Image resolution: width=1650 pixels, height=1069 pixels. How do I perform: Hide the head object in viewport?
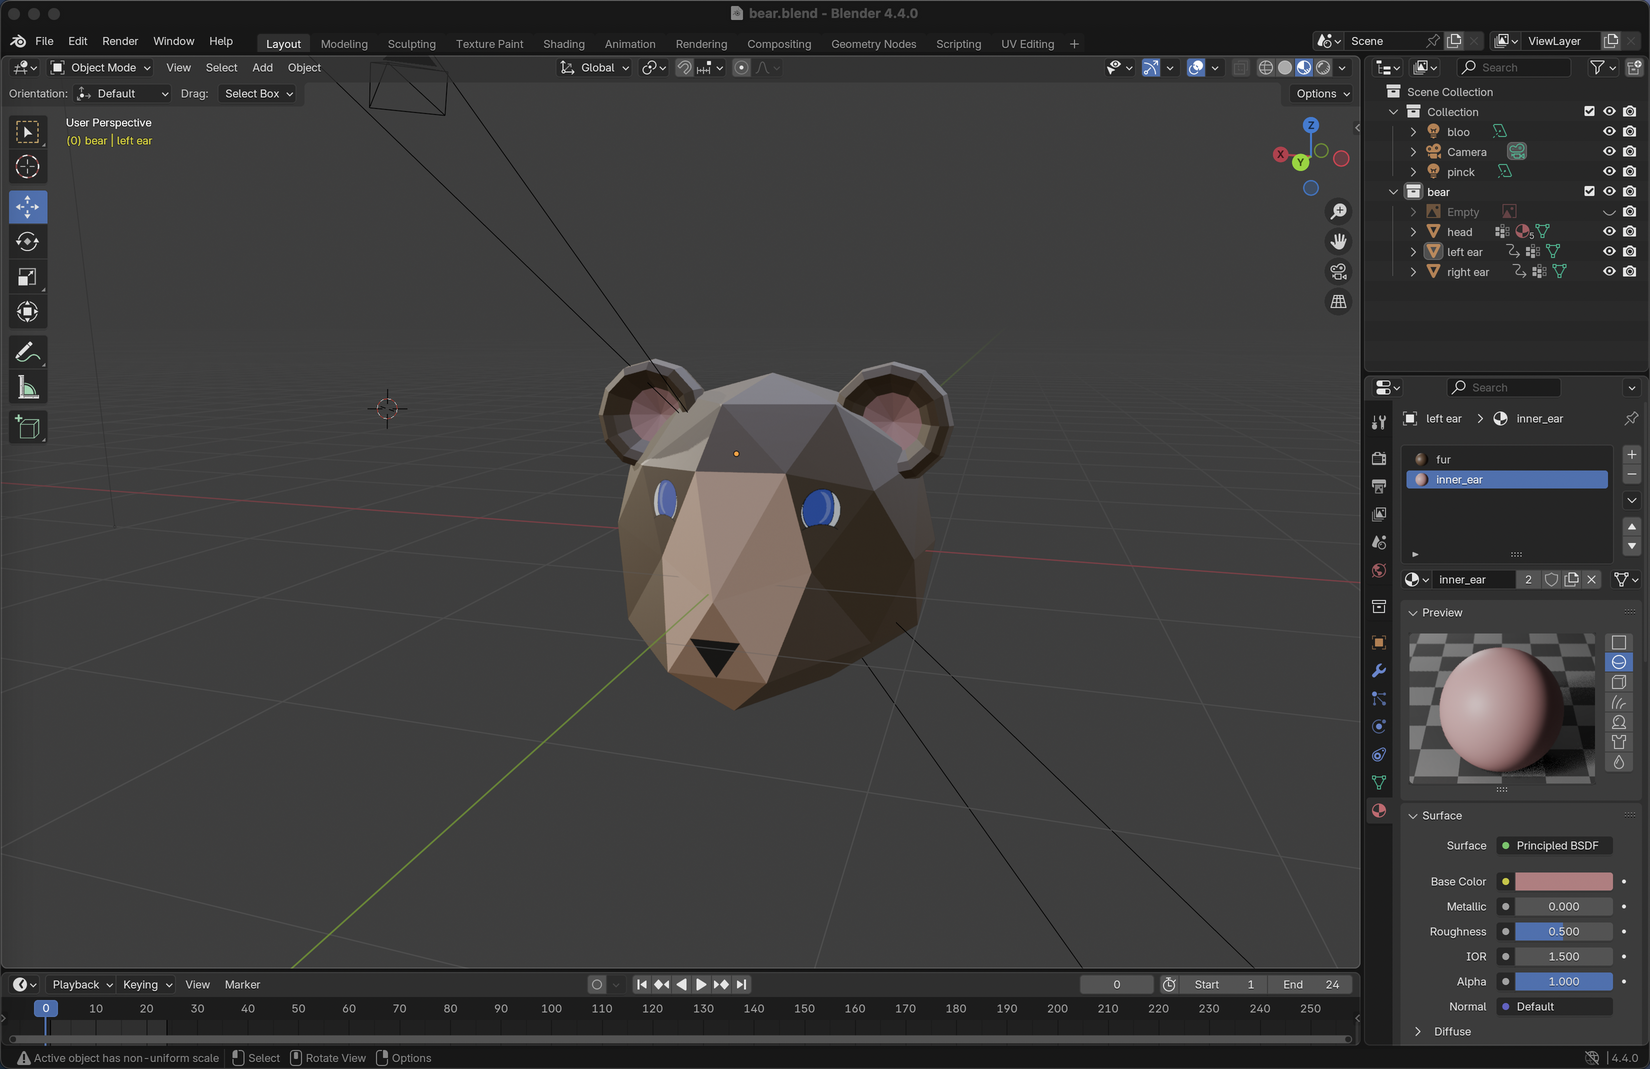(1609, 231)
